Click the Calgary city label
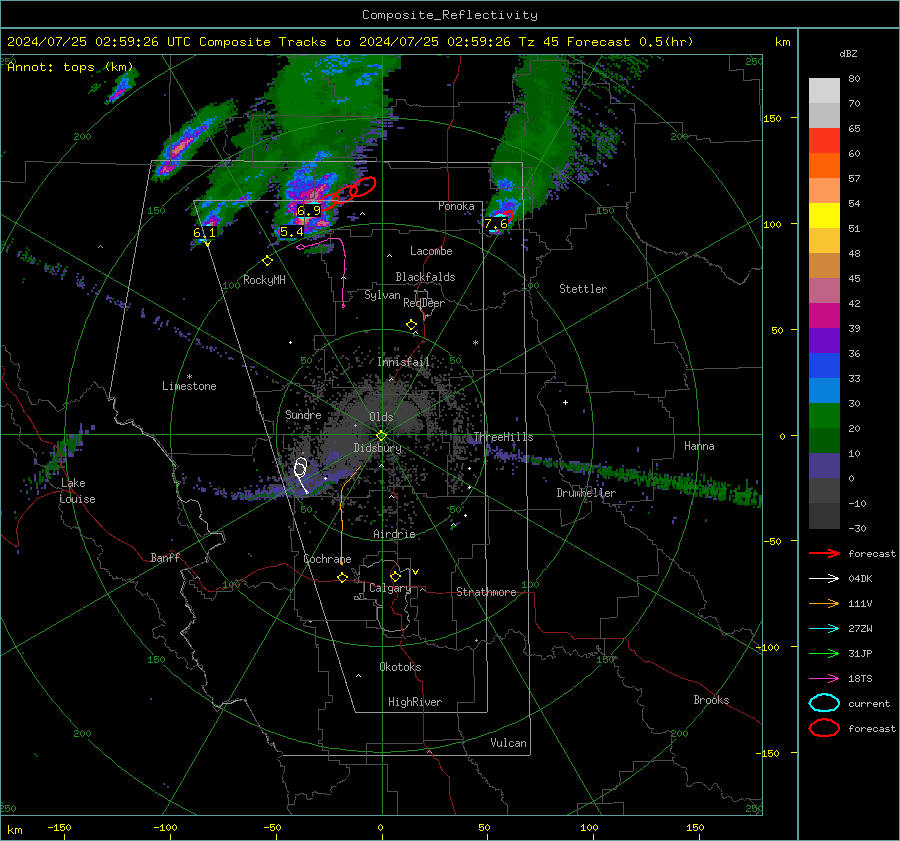The height and width of the screenshot is (841, 900). tap(390, 588)
